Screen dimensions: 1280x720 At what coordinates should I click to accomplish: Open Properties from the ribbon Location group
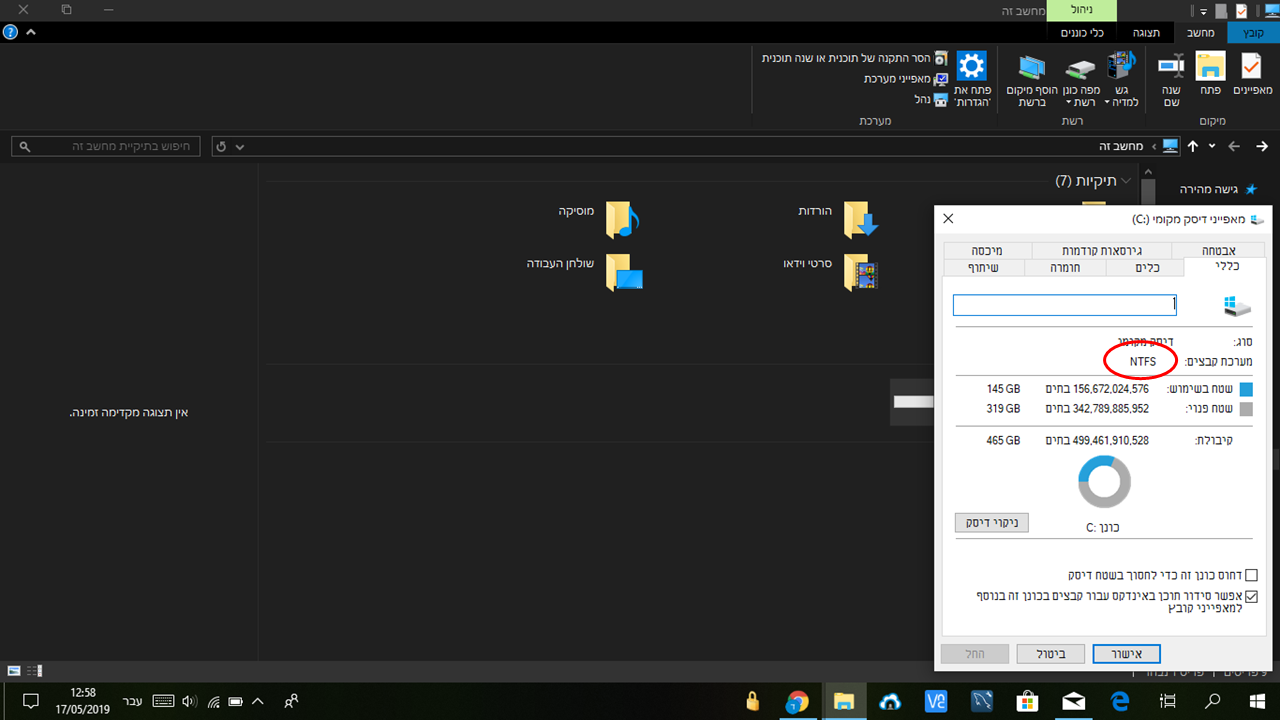pyautogui.click(x=1252, y=76)
